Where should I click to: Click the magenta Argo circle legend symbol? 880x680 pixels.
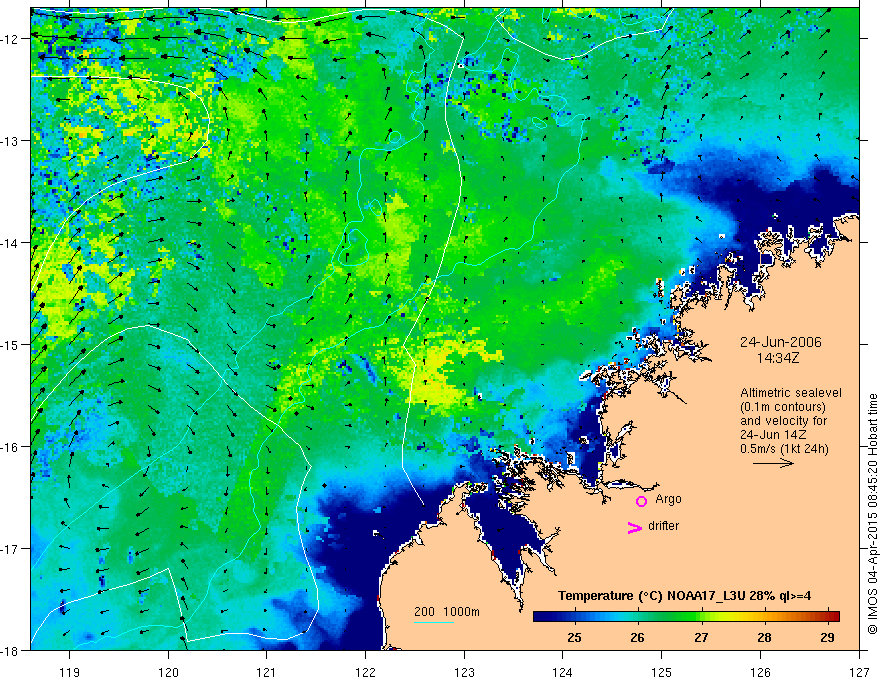[x=641, y=501]
